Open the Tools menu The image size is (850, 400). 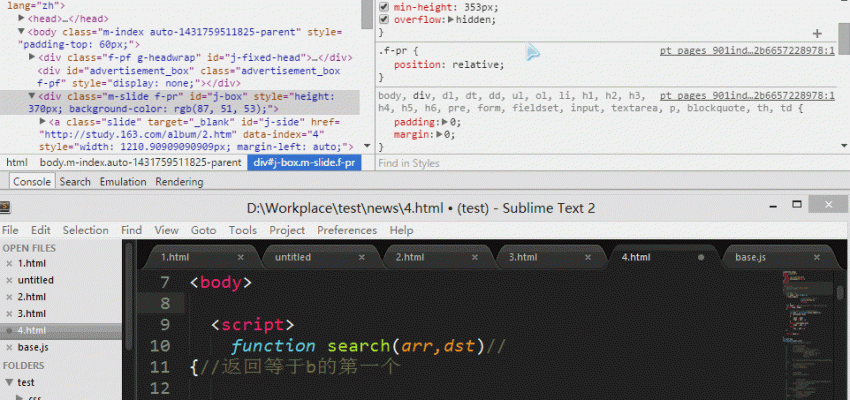(242, 230)
